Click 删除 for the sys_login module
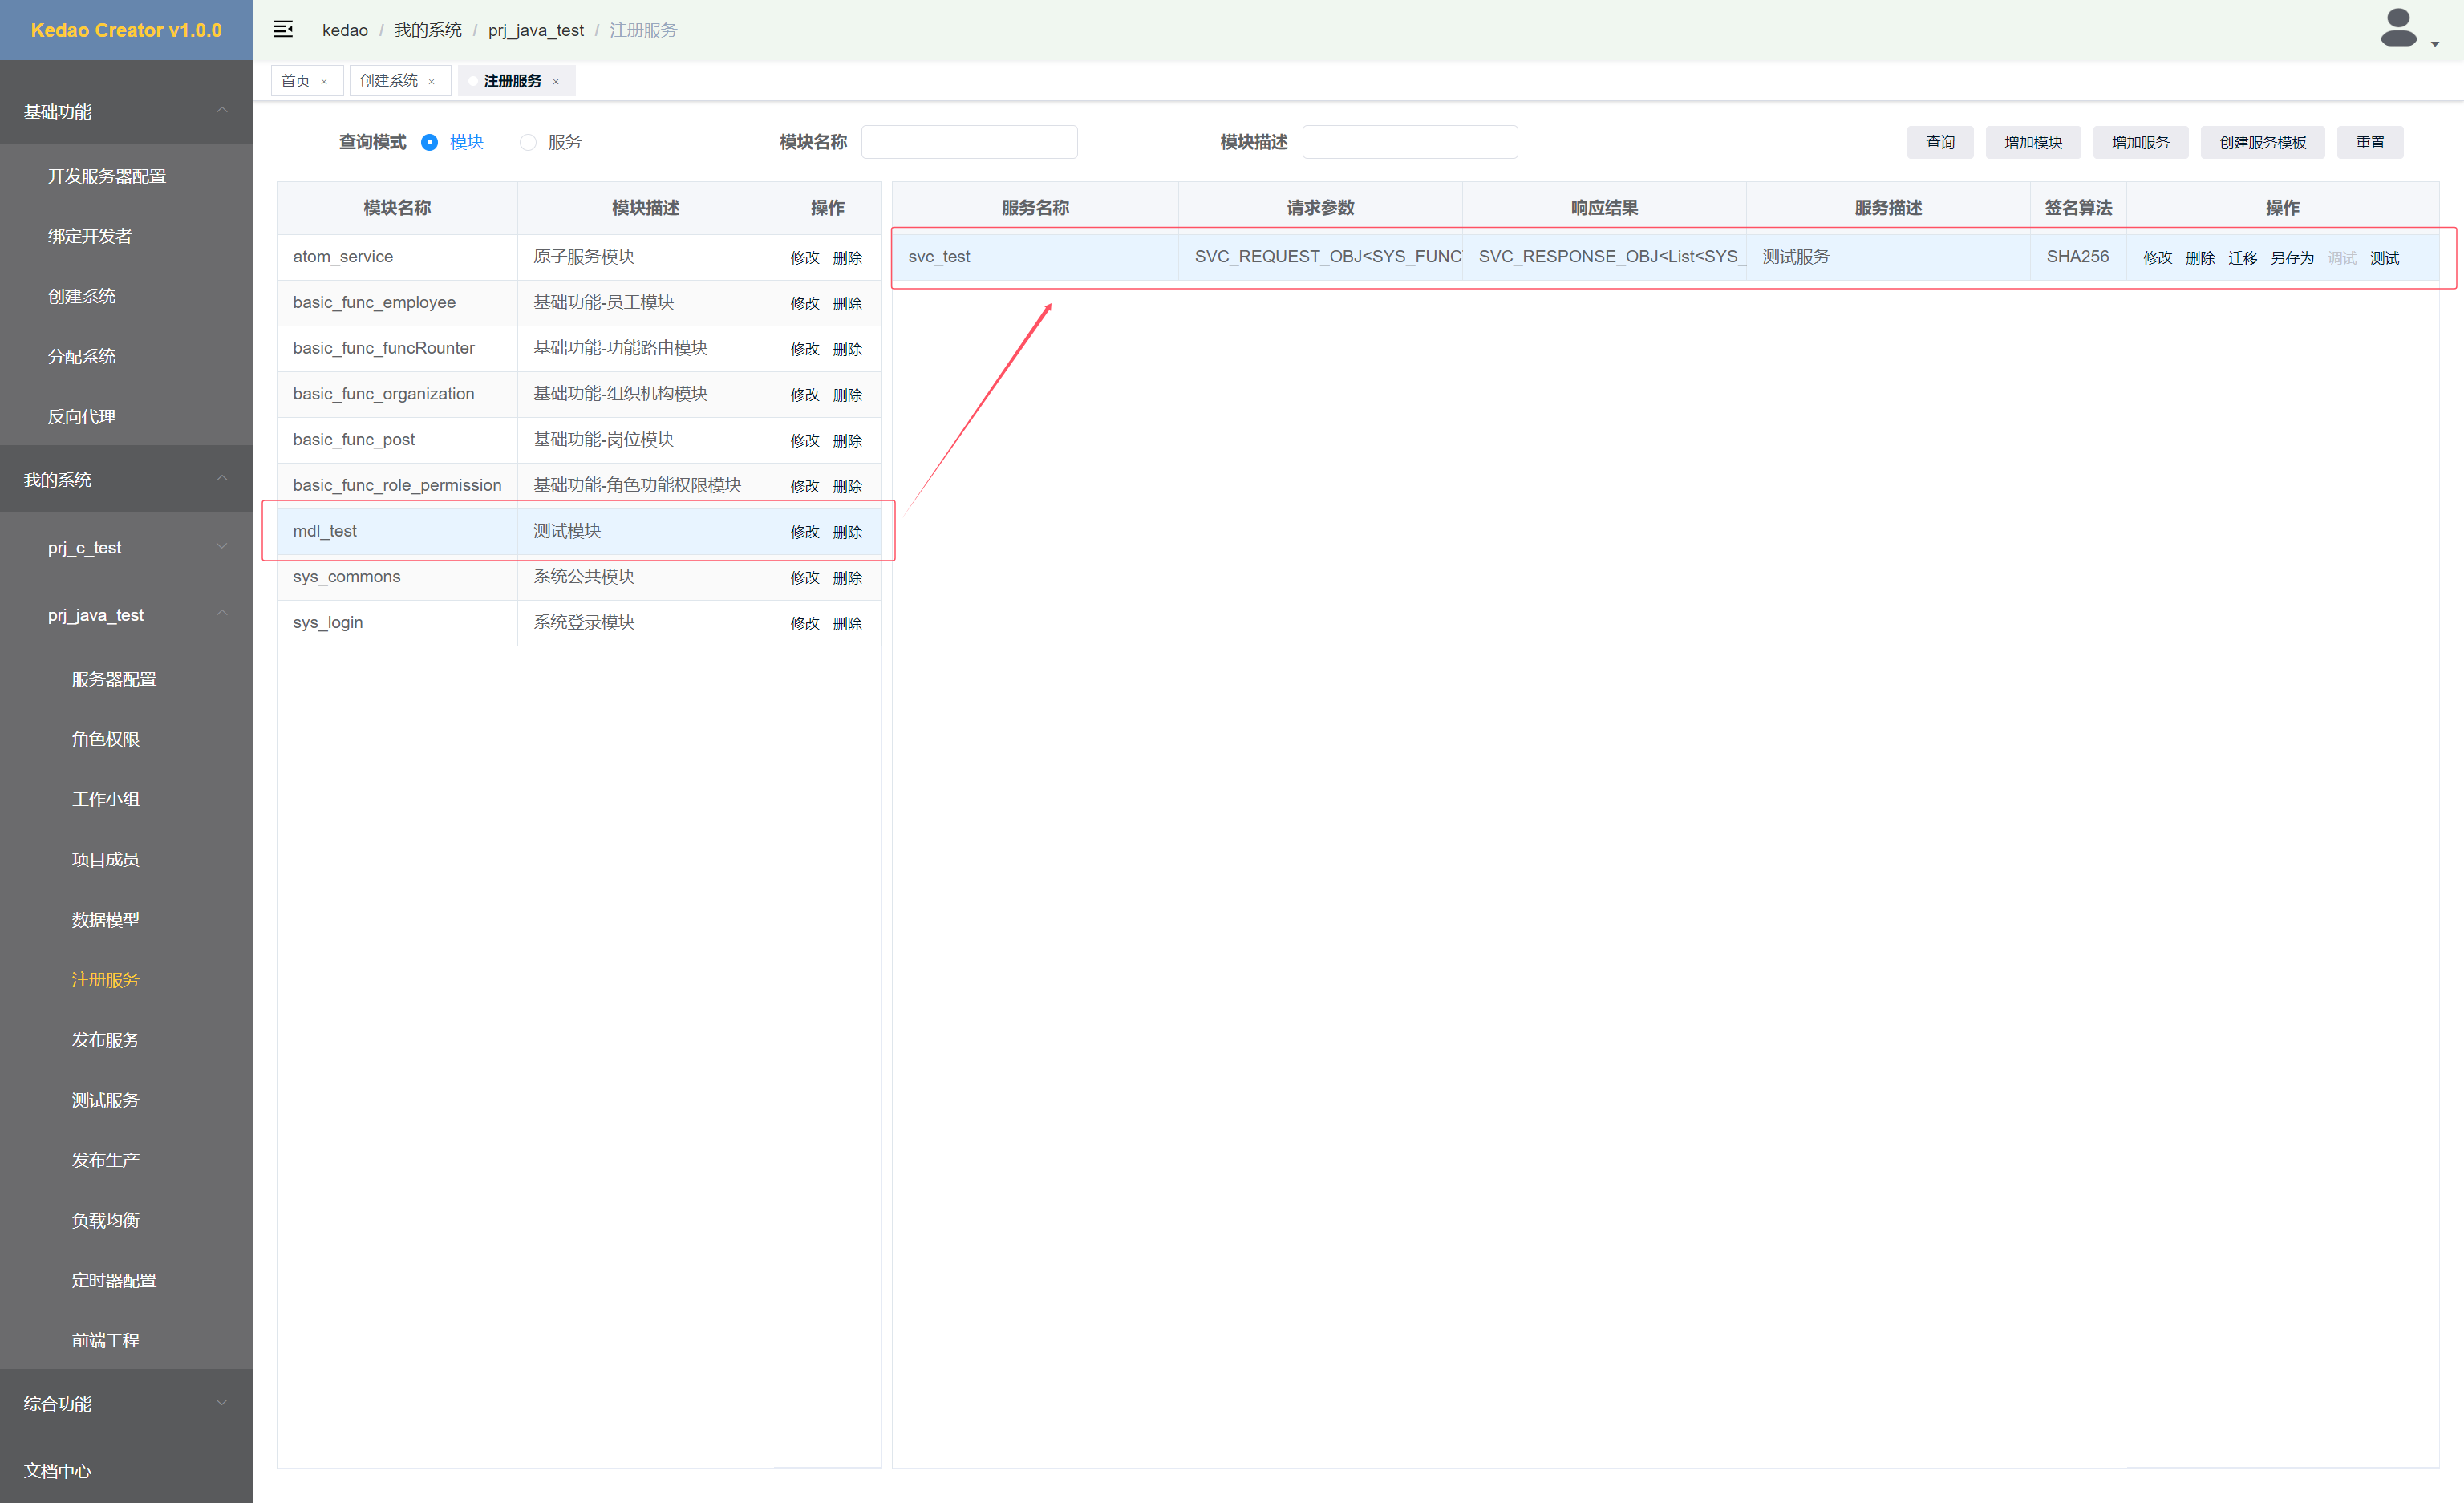Image resolution: width=2464 pixels, height=1503 pixels. click(847, 623)
